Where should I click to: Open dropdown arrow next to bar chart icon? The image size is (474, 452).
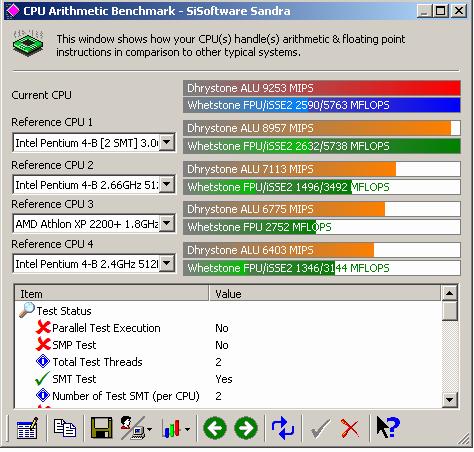point(187,429)
